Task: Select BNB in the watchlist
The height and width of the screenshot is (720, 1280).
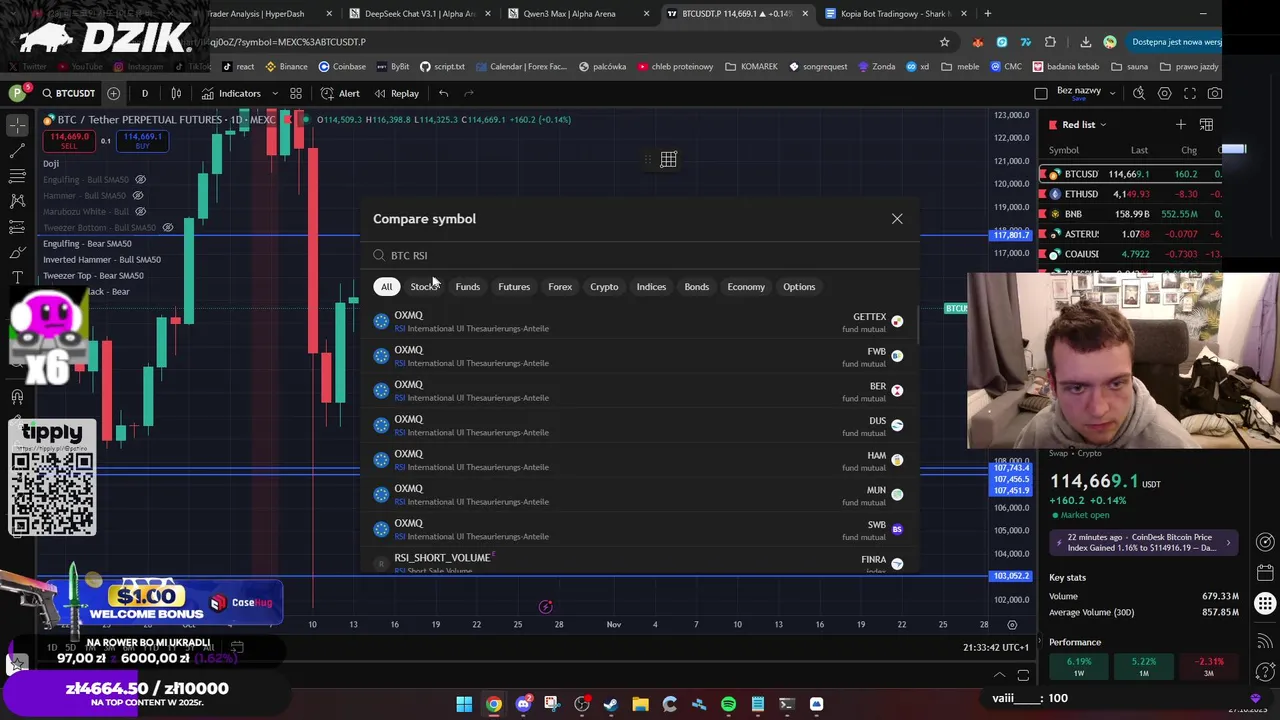Action: 1132,214
